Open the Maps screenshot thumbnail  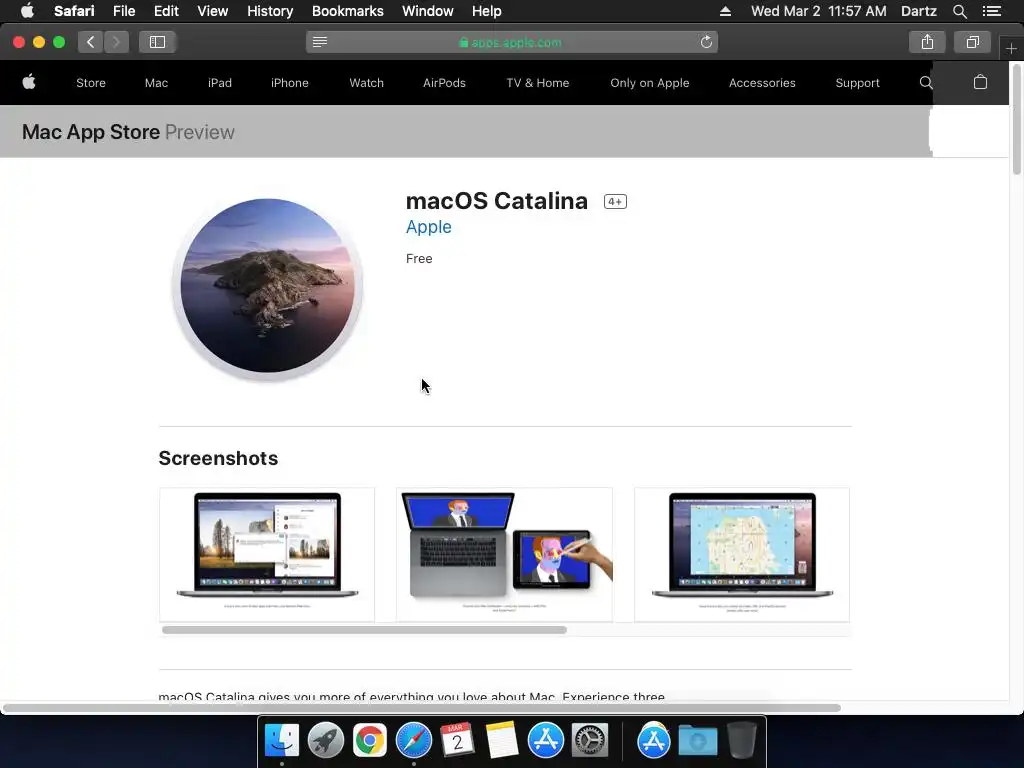[x=742, y=554]
